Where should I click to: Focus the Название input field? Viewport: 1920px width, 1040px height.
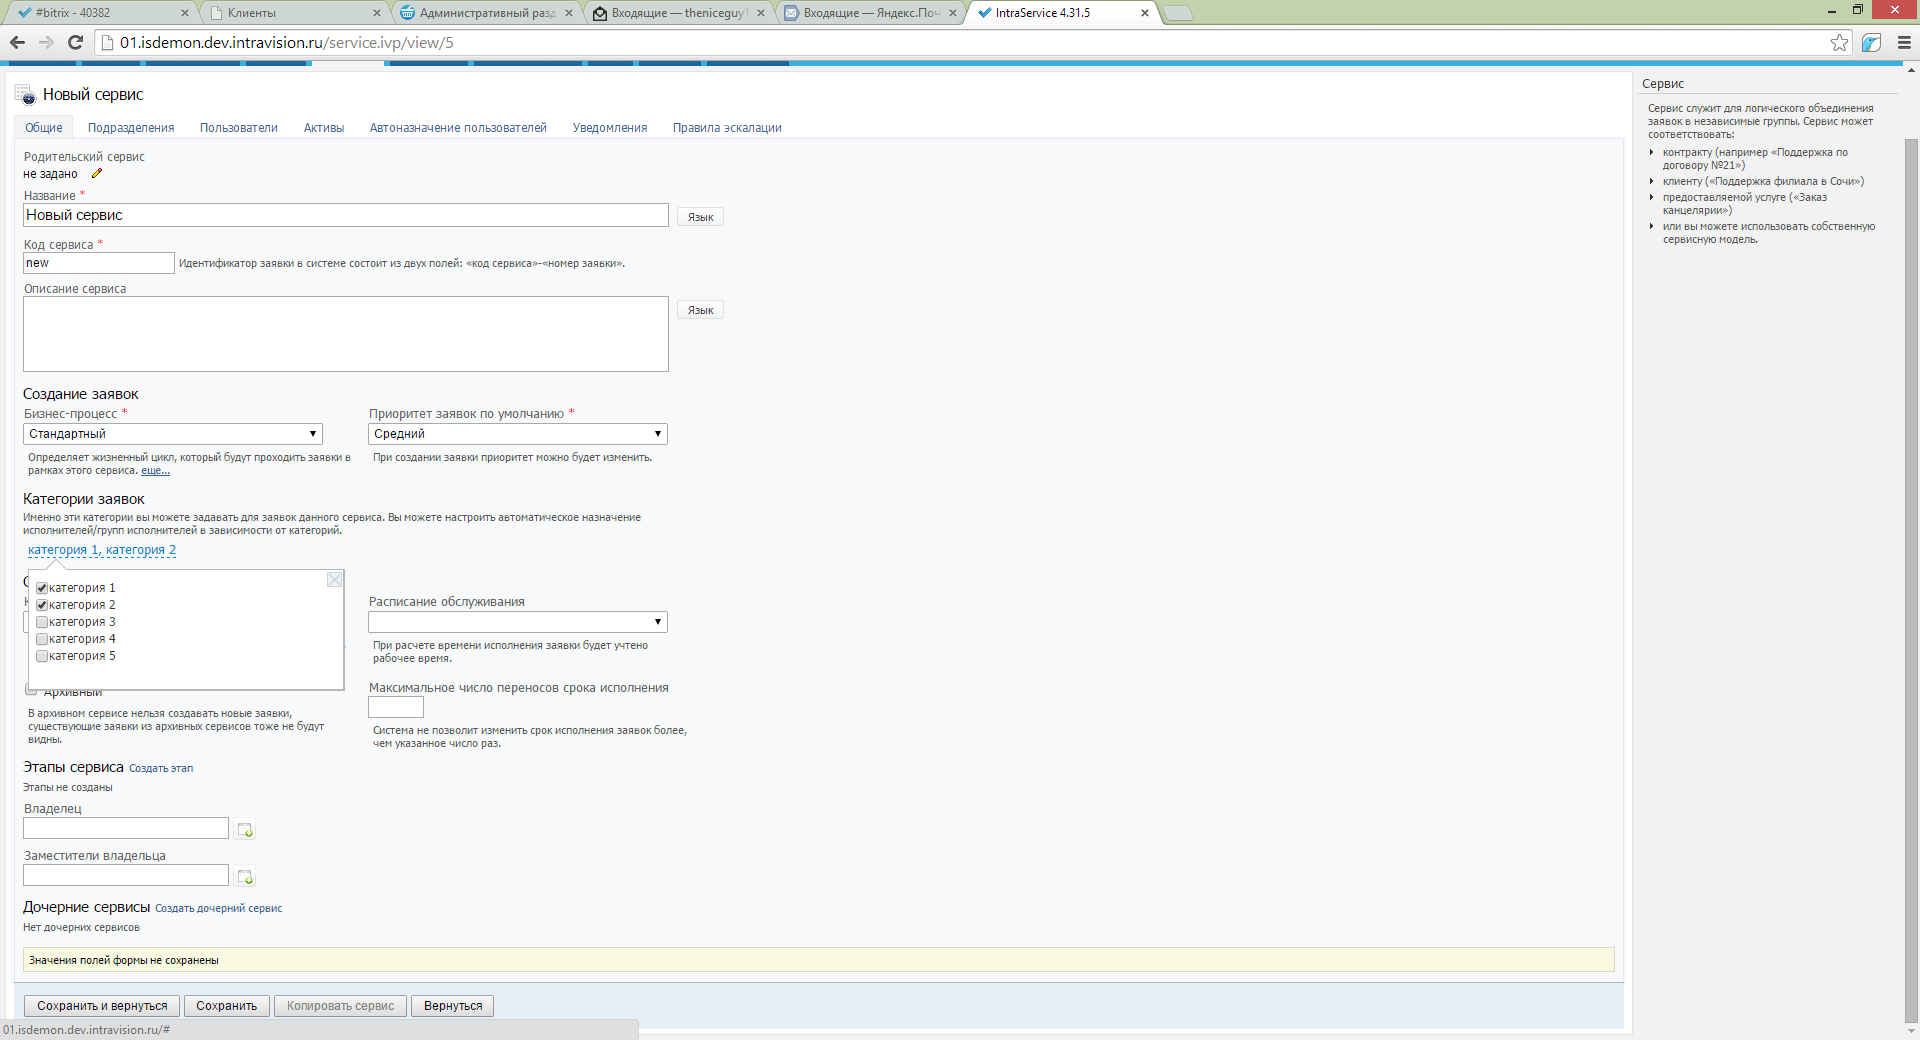pyautogui.click(x=346, y=215)
